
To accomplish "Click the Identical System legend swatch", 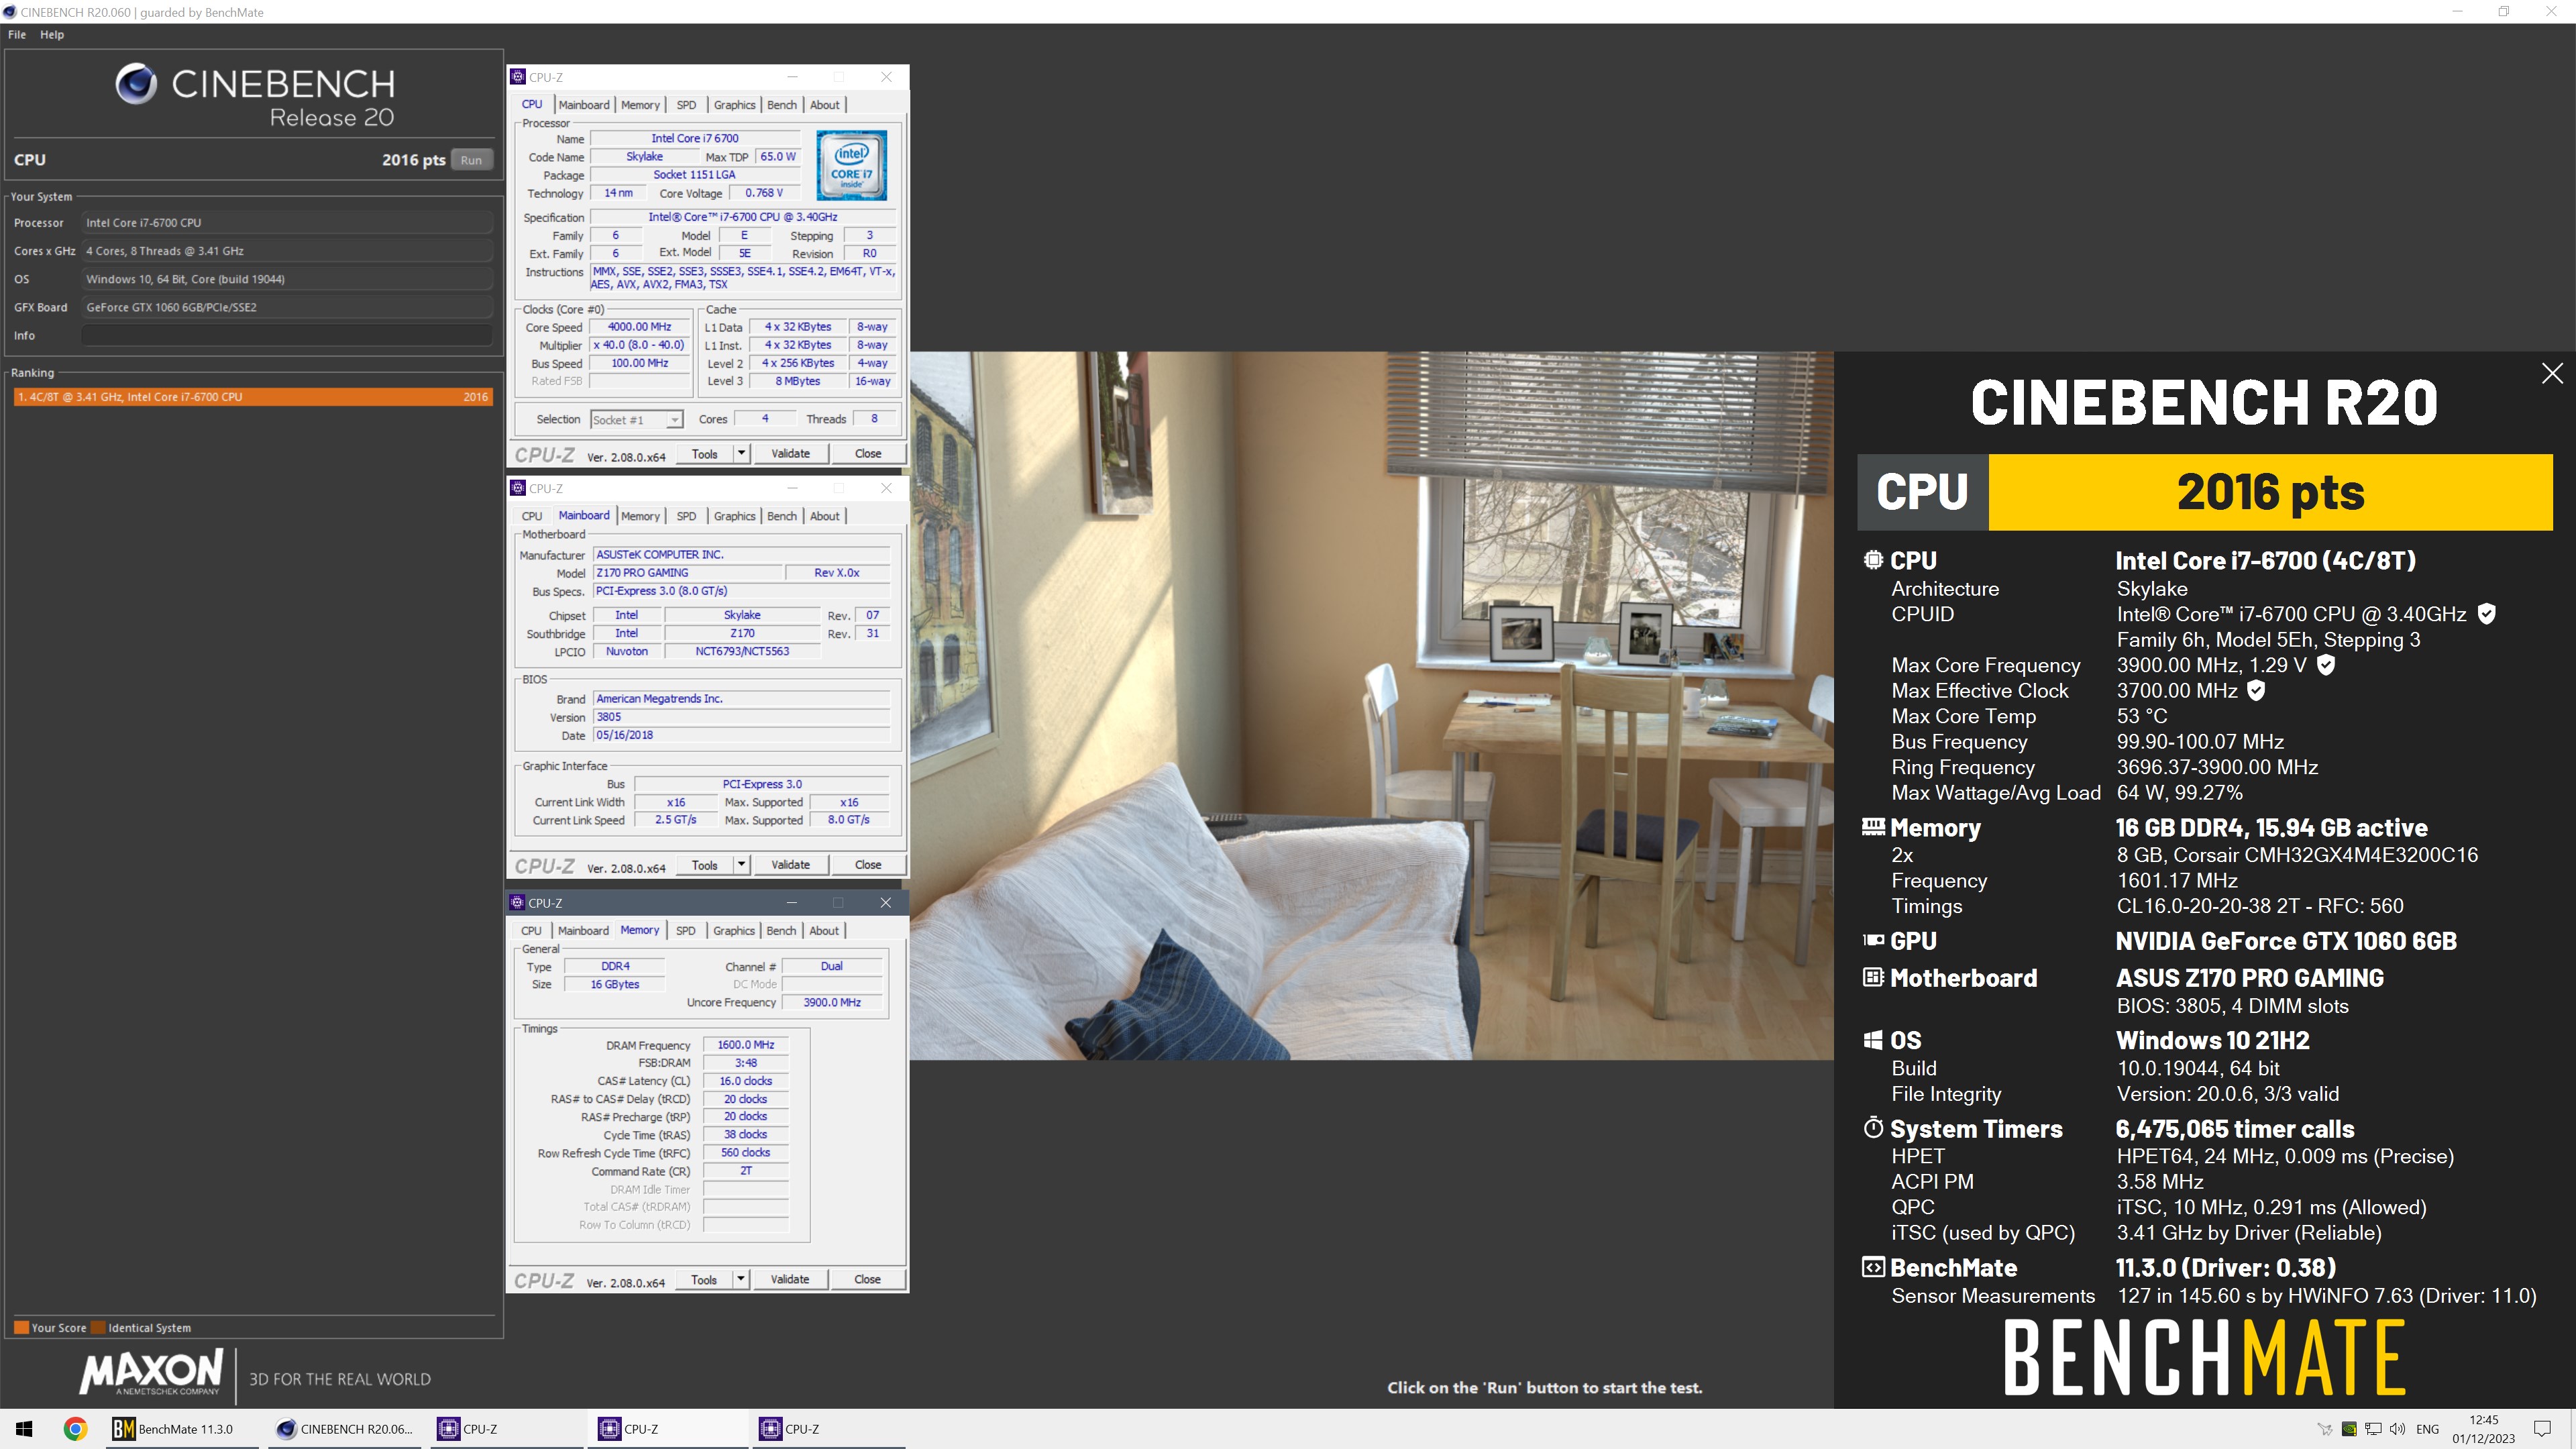I will click(x=98, y=1328).
